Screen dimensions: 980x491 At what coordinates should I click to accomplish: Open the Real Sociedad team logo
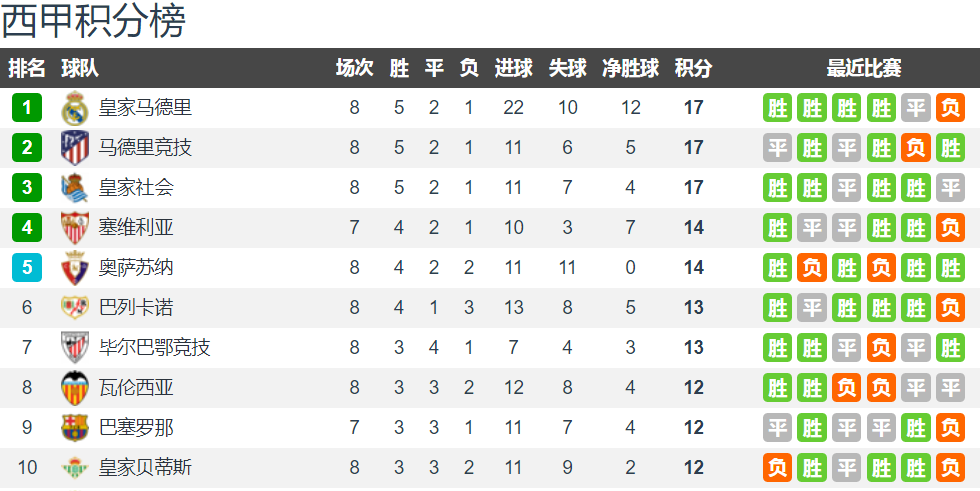(x=75, y=188)
